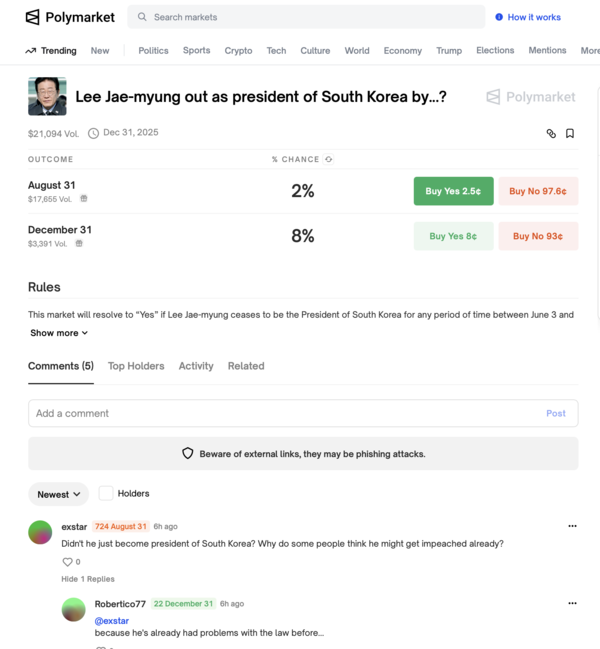Viewport: 600px width, 649px height.
Task: Open the How it works link
Action: coord(528,17)
